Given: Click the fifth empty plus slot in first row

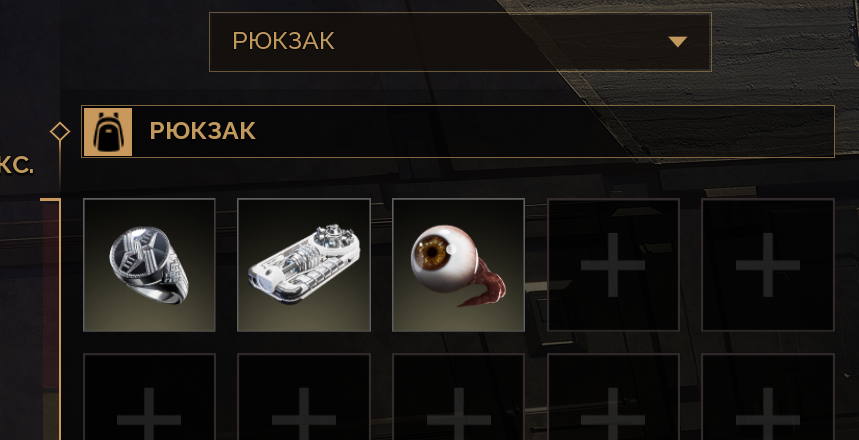Looking at the screenshot, I should (x=768, y=265).
